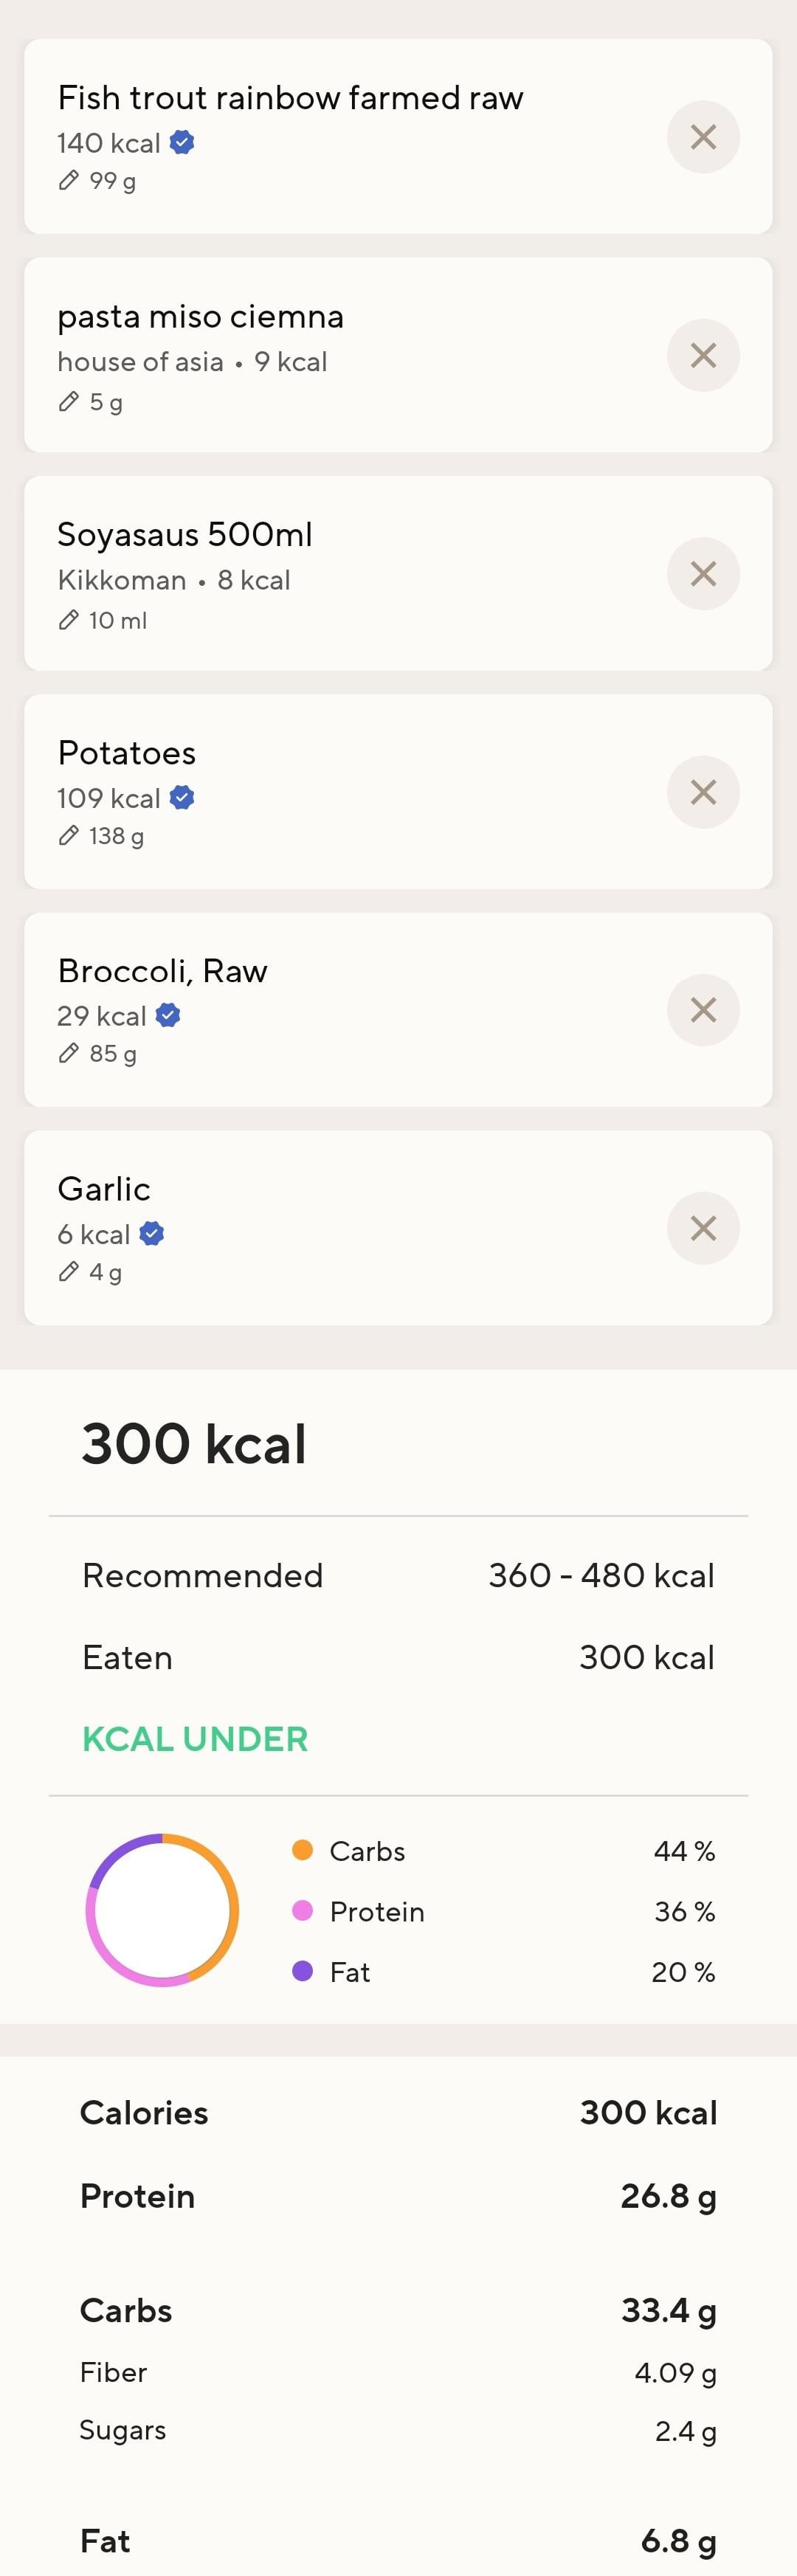Image resolution: width=797 pixels, height=2576 pixels.
Task: Delete Soyasaus 500ml from meal
Action: coord(703,574)
